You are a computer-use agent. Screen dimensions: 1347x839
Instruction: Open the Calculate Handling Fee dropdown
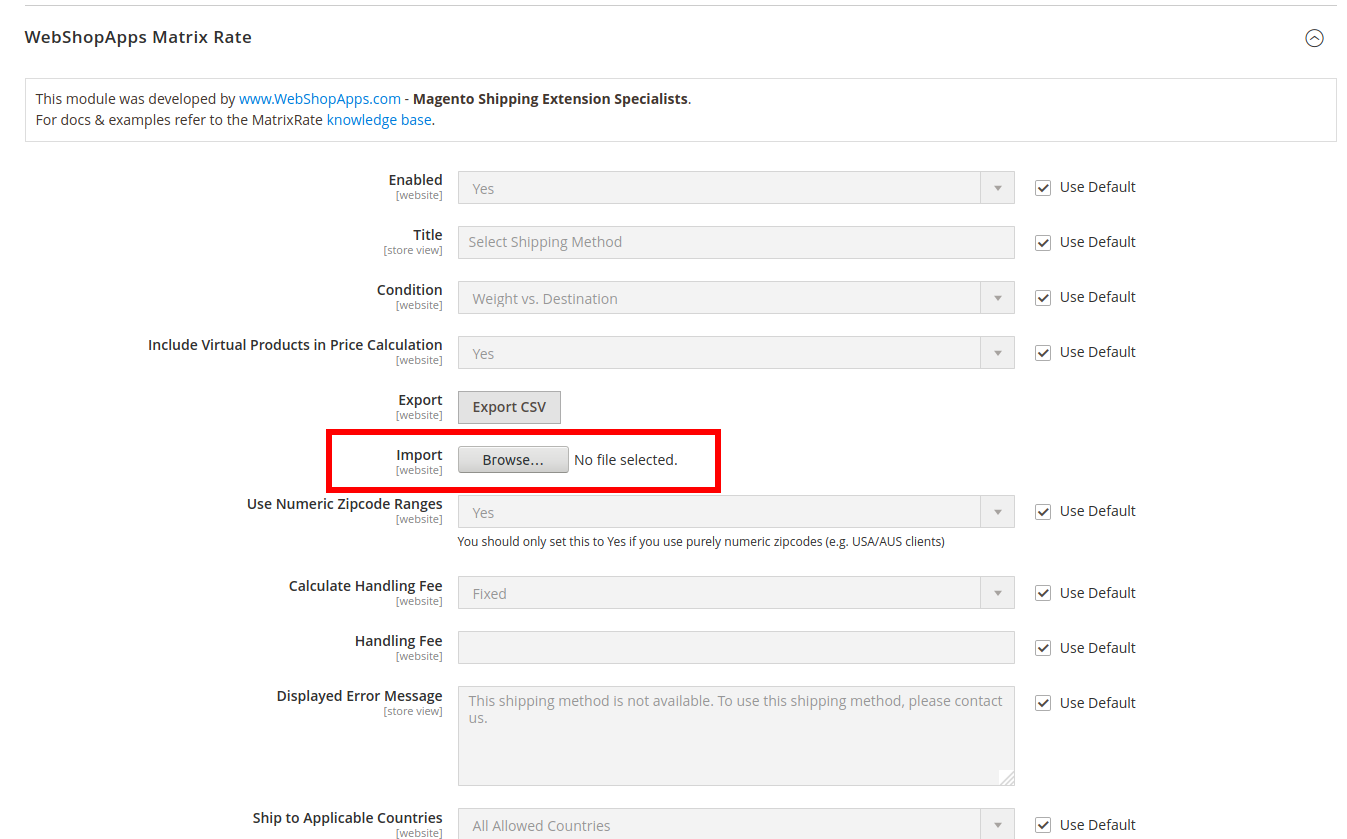pos(735,593)
